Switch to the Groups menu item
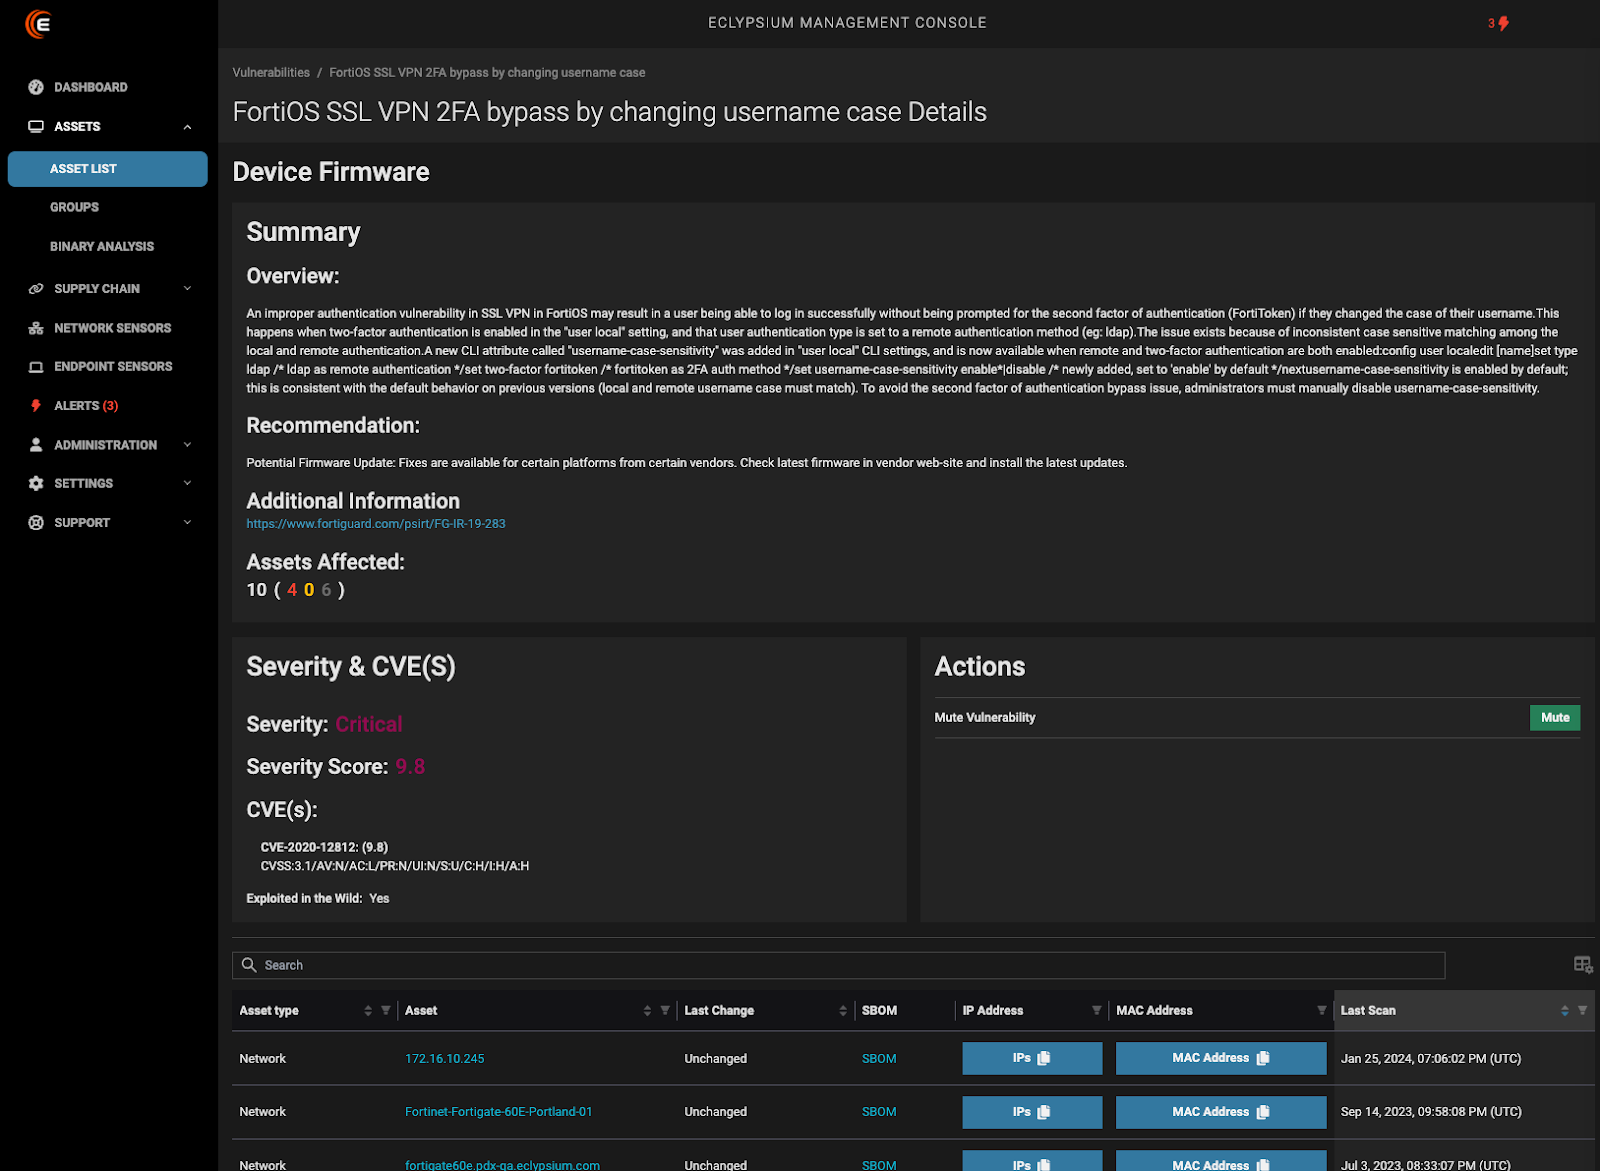 pyautogui.click(x=74, y=207)
